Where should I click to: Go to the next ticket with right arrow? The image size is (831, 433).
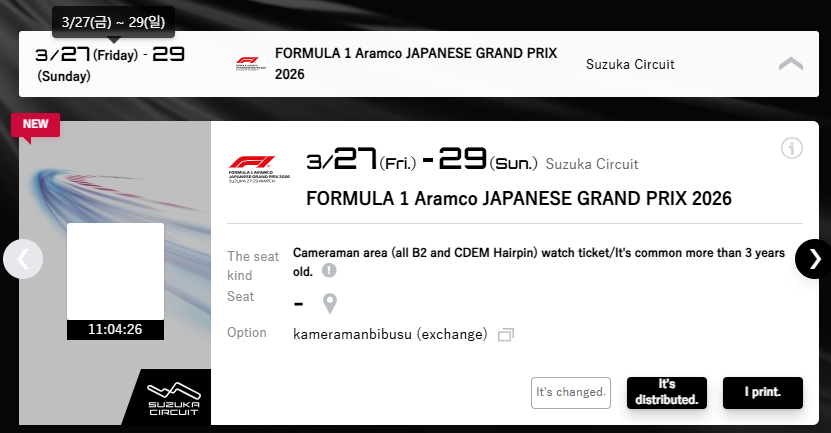click(x=814, y=259)
